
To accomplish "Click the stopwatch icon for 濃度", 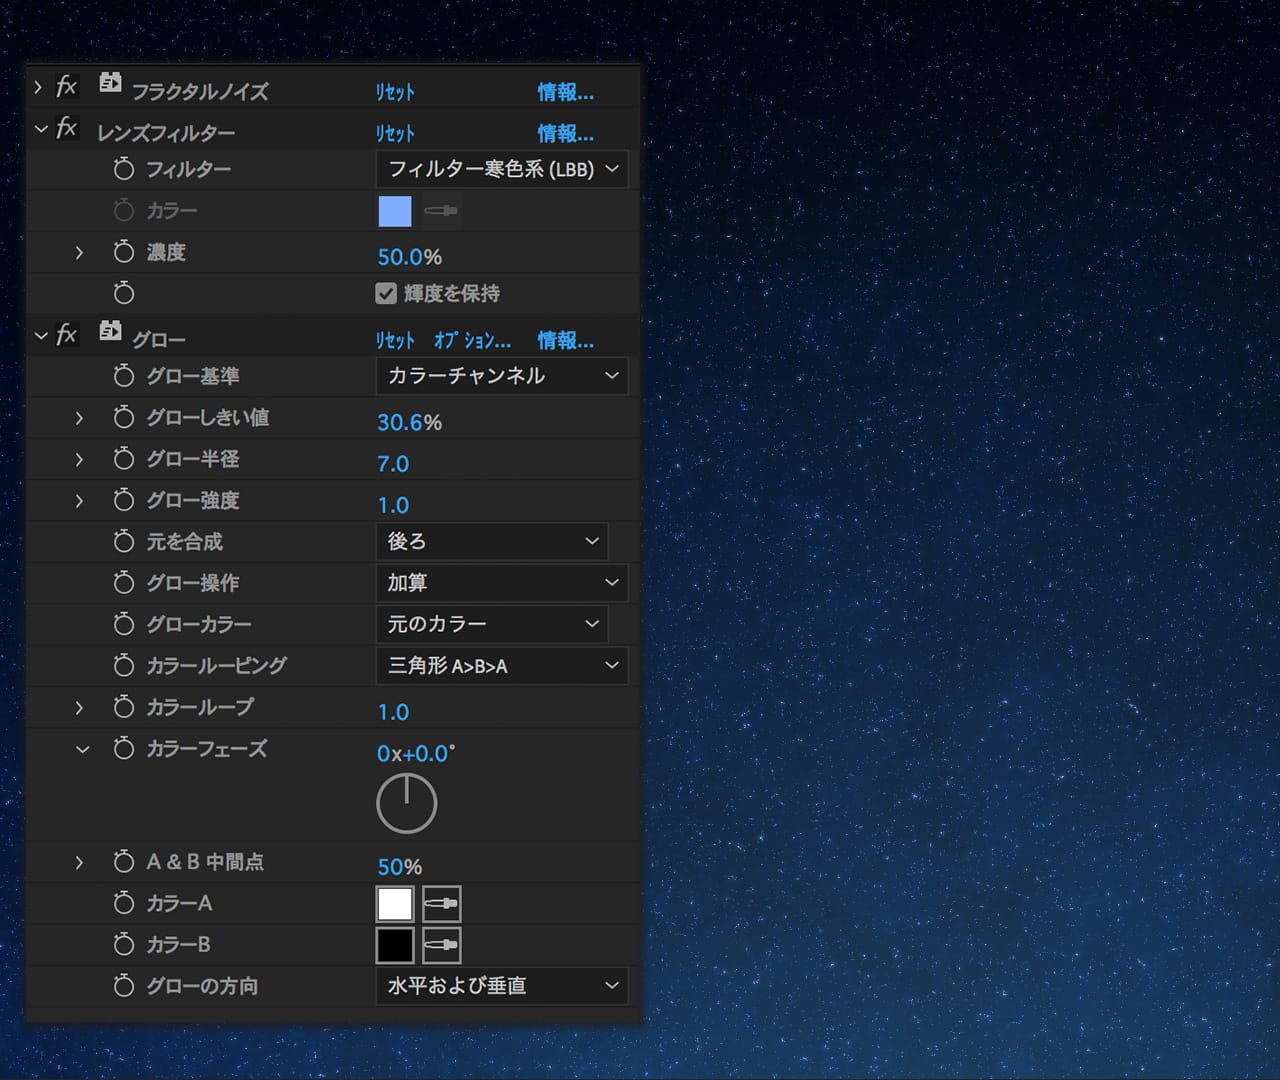I will pyautogui.click(x=124, y=252).
